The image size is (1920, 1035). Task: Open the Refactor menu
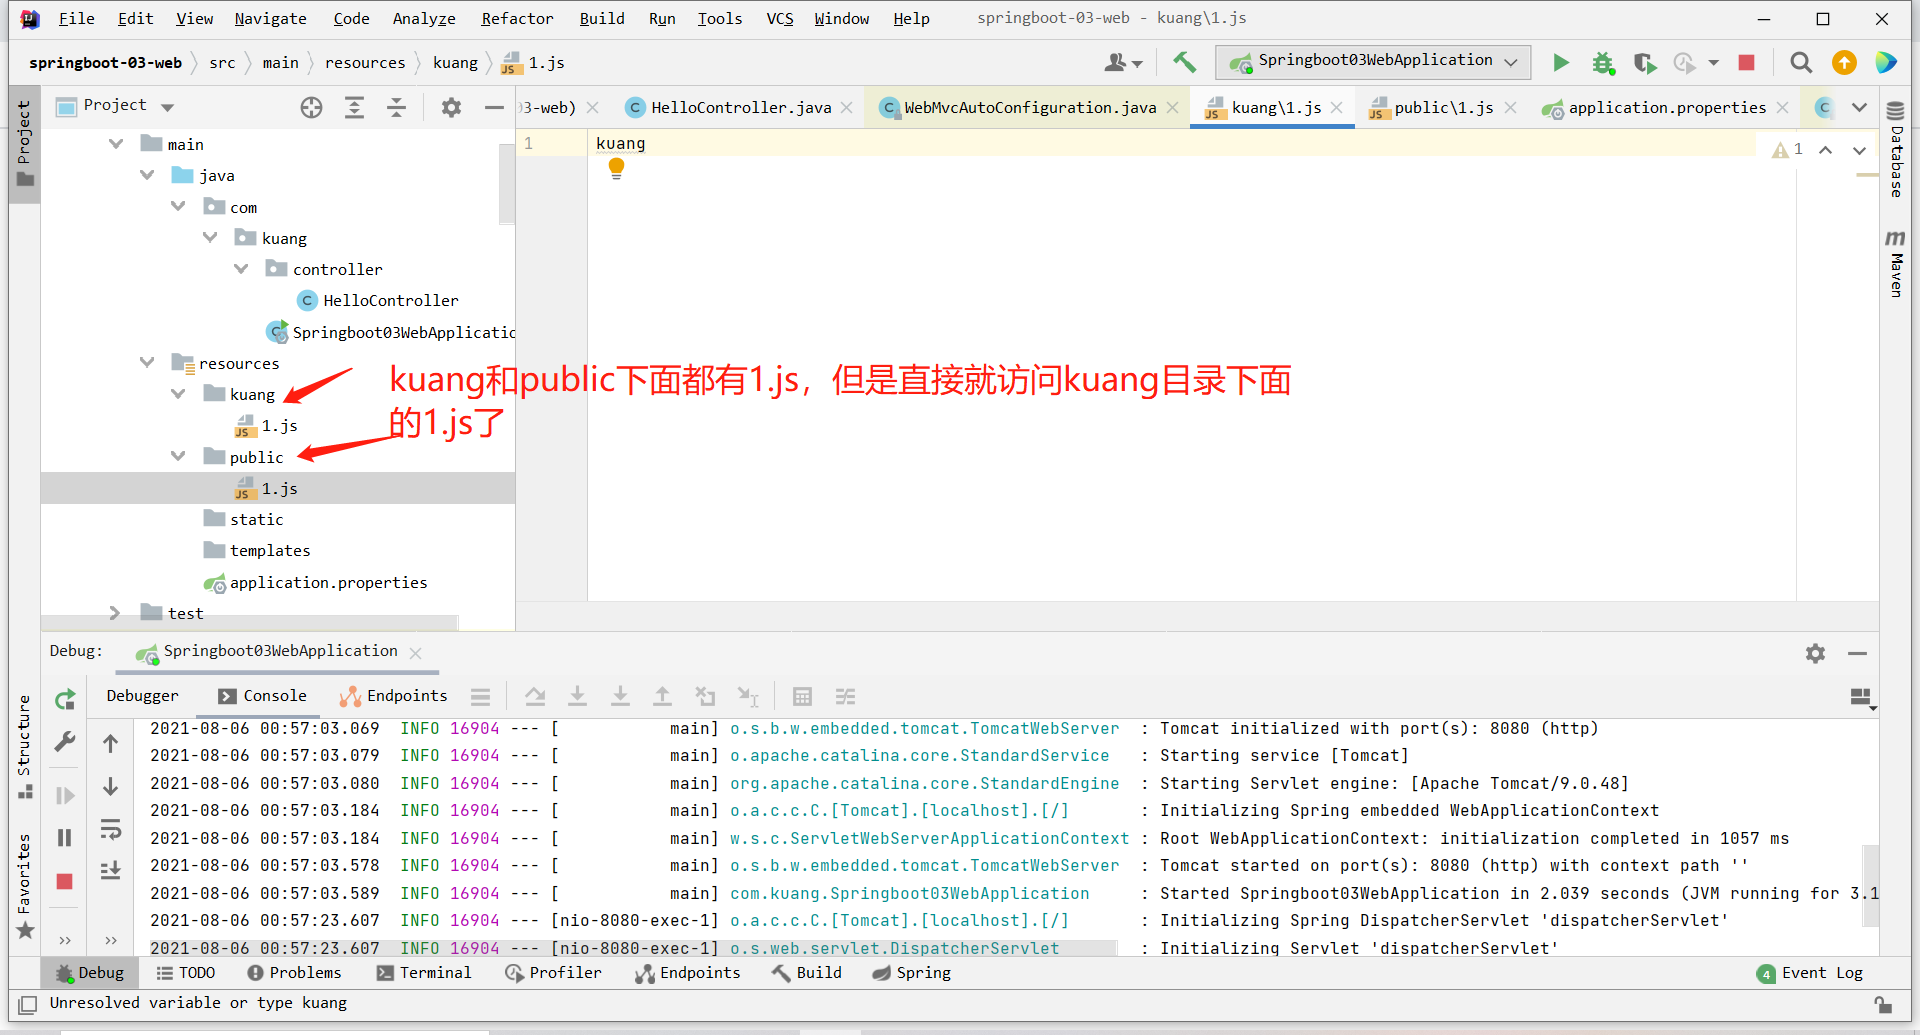(x=517, y=18)
